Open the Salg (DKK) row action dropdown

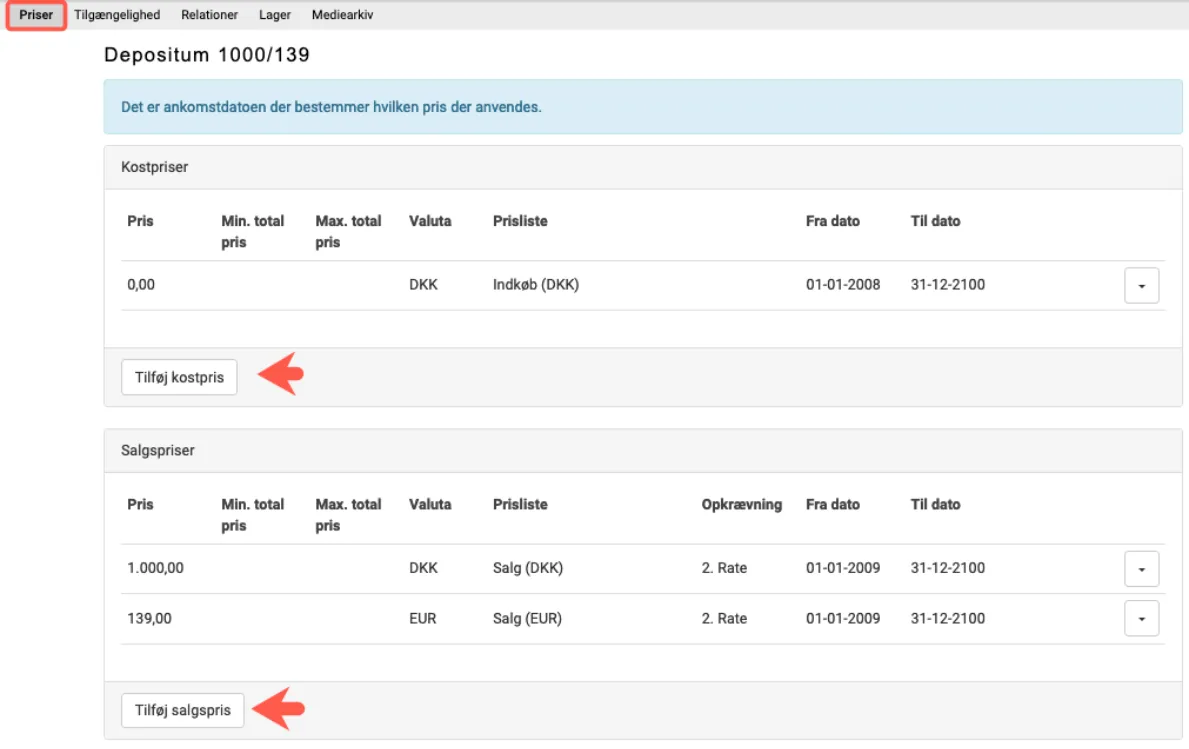coord(1141,569)
